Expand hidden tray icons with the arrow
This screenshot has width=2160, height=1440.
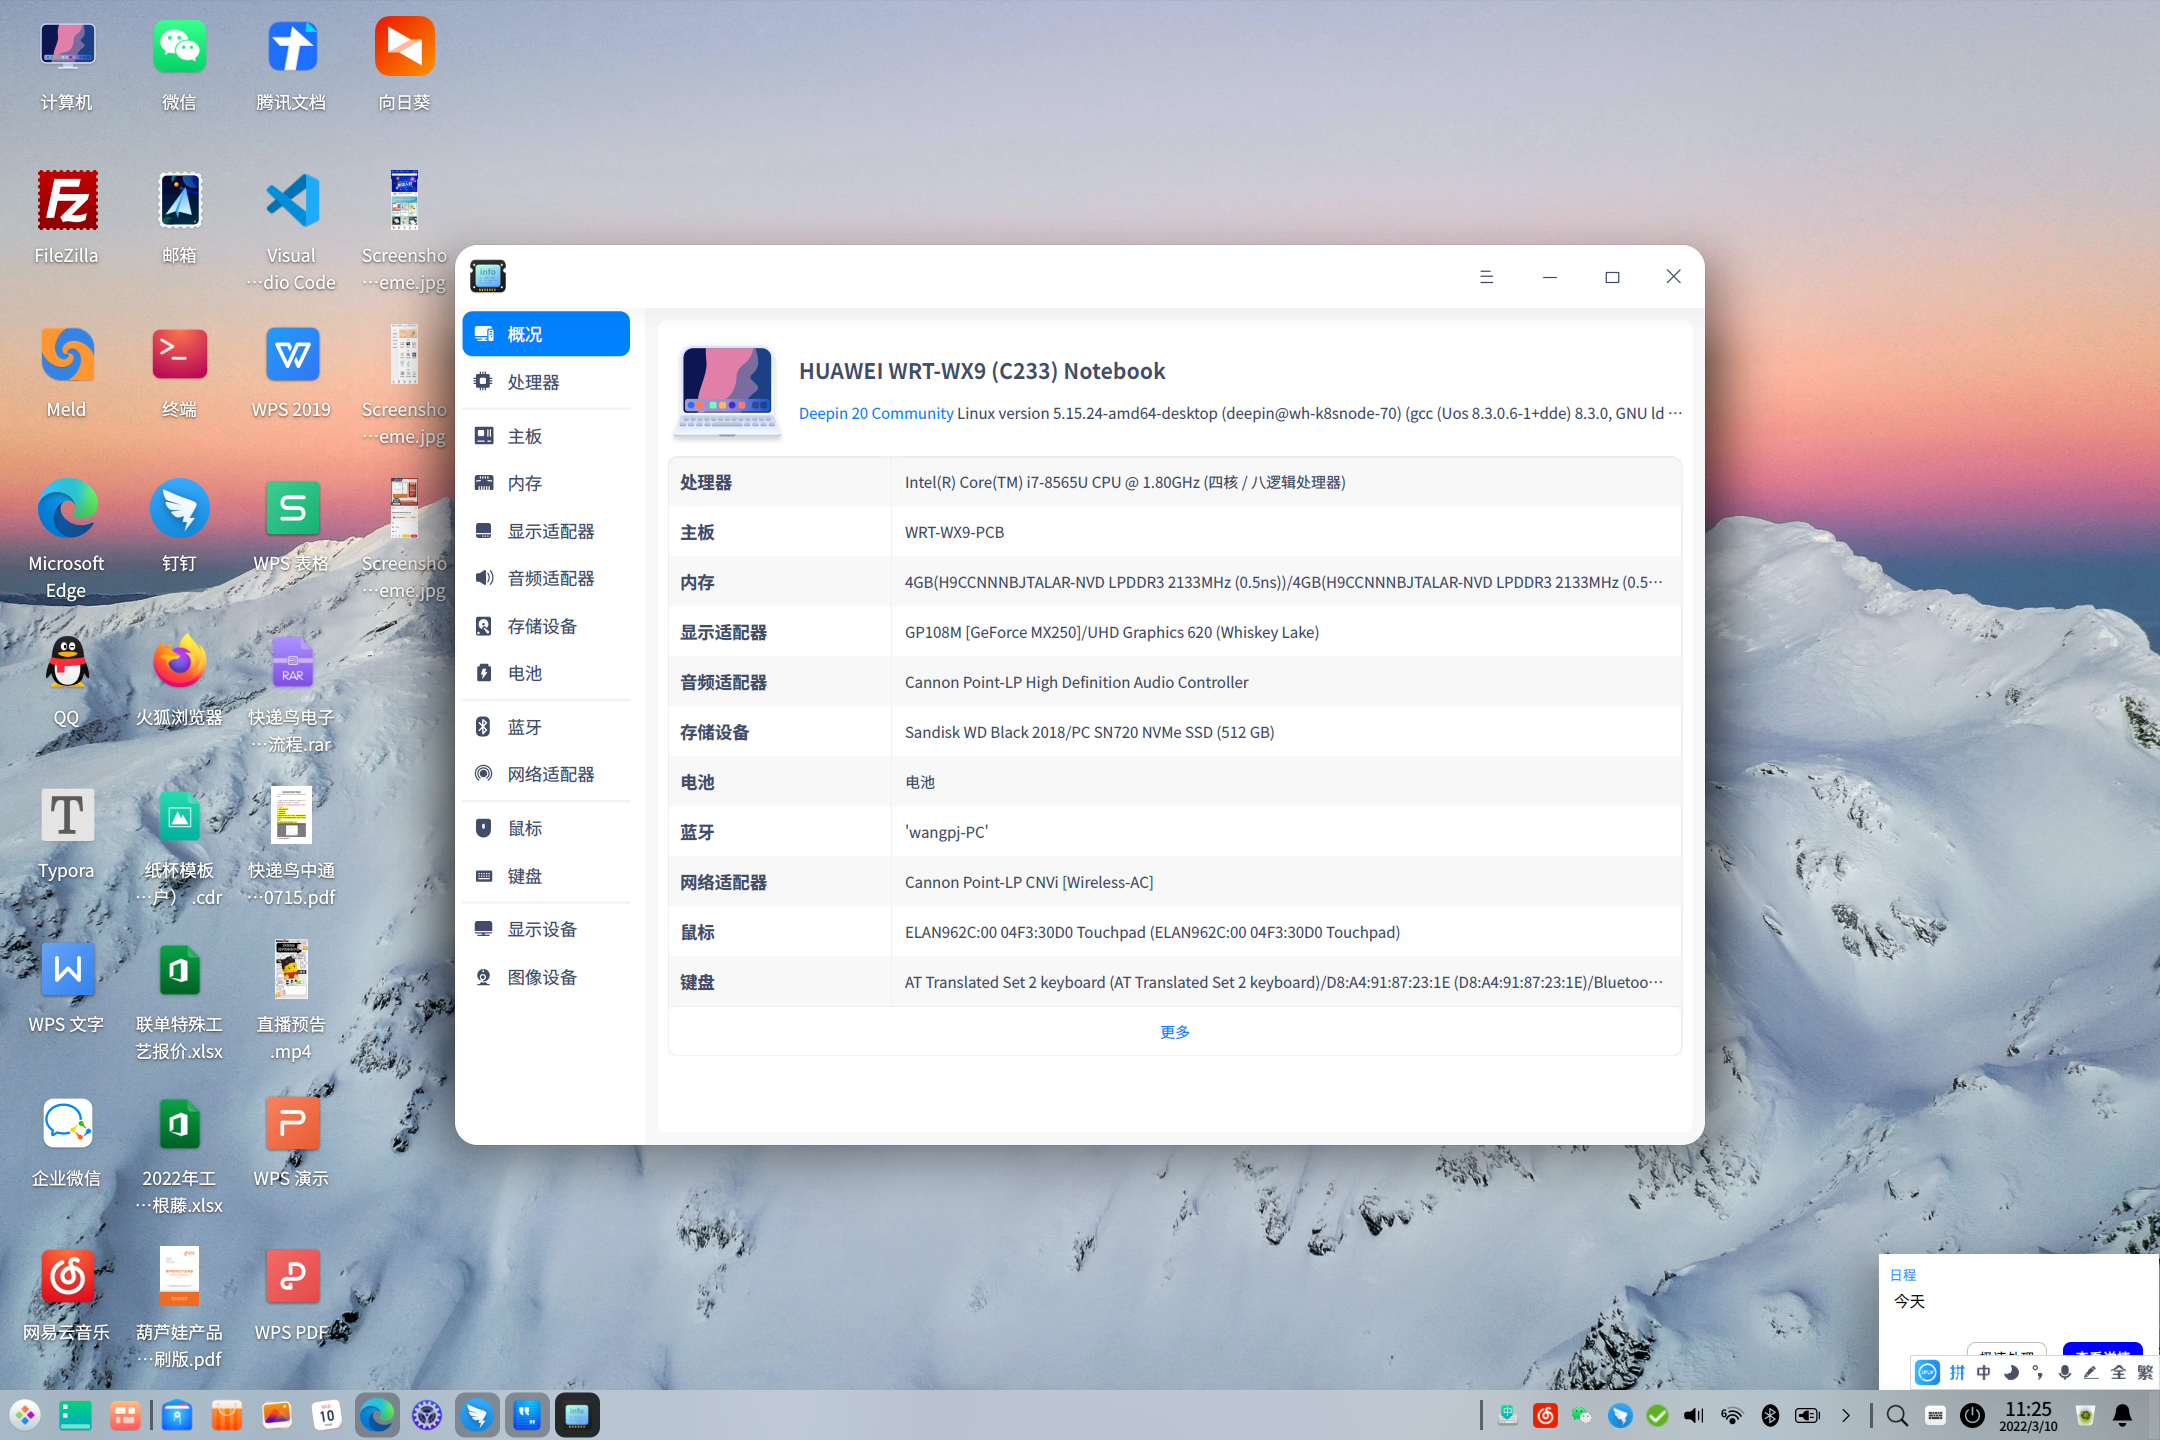point(1846,1415)
